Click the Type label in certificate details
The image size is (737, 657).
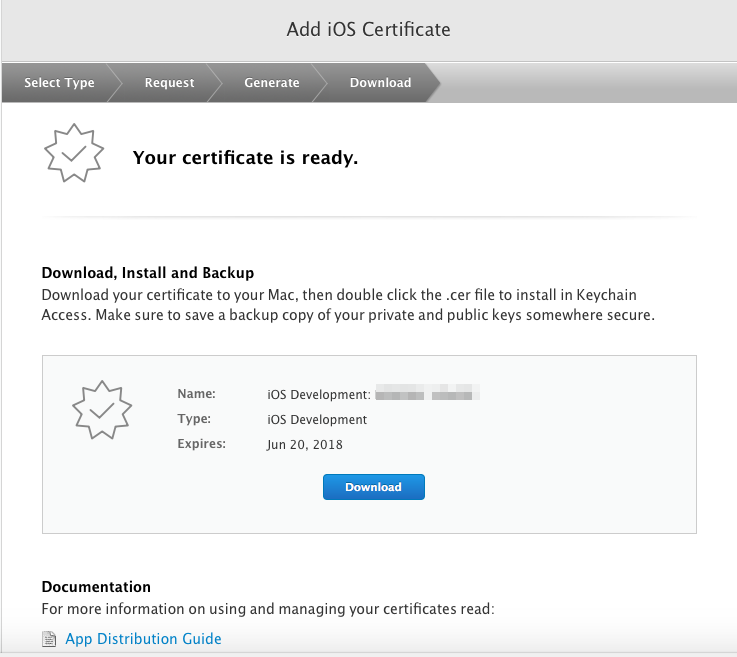194,420
